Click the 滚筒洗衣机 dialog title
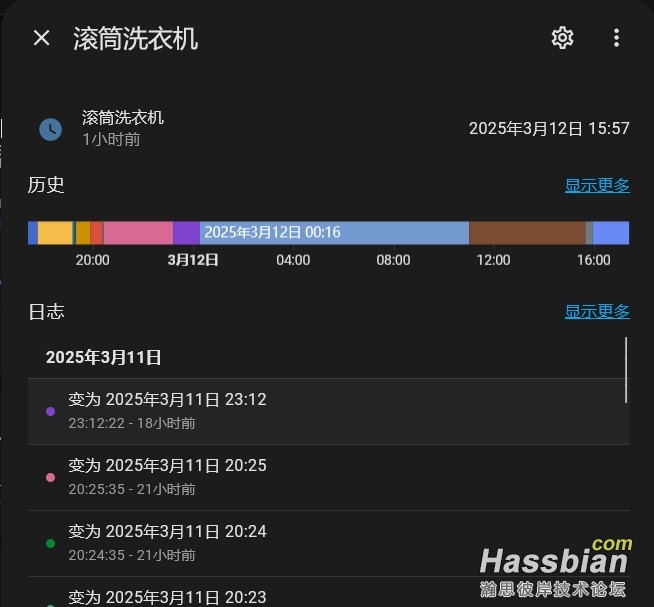Image resolution: width=654 pixels, height=607 pixels. (x=136, y=39)
